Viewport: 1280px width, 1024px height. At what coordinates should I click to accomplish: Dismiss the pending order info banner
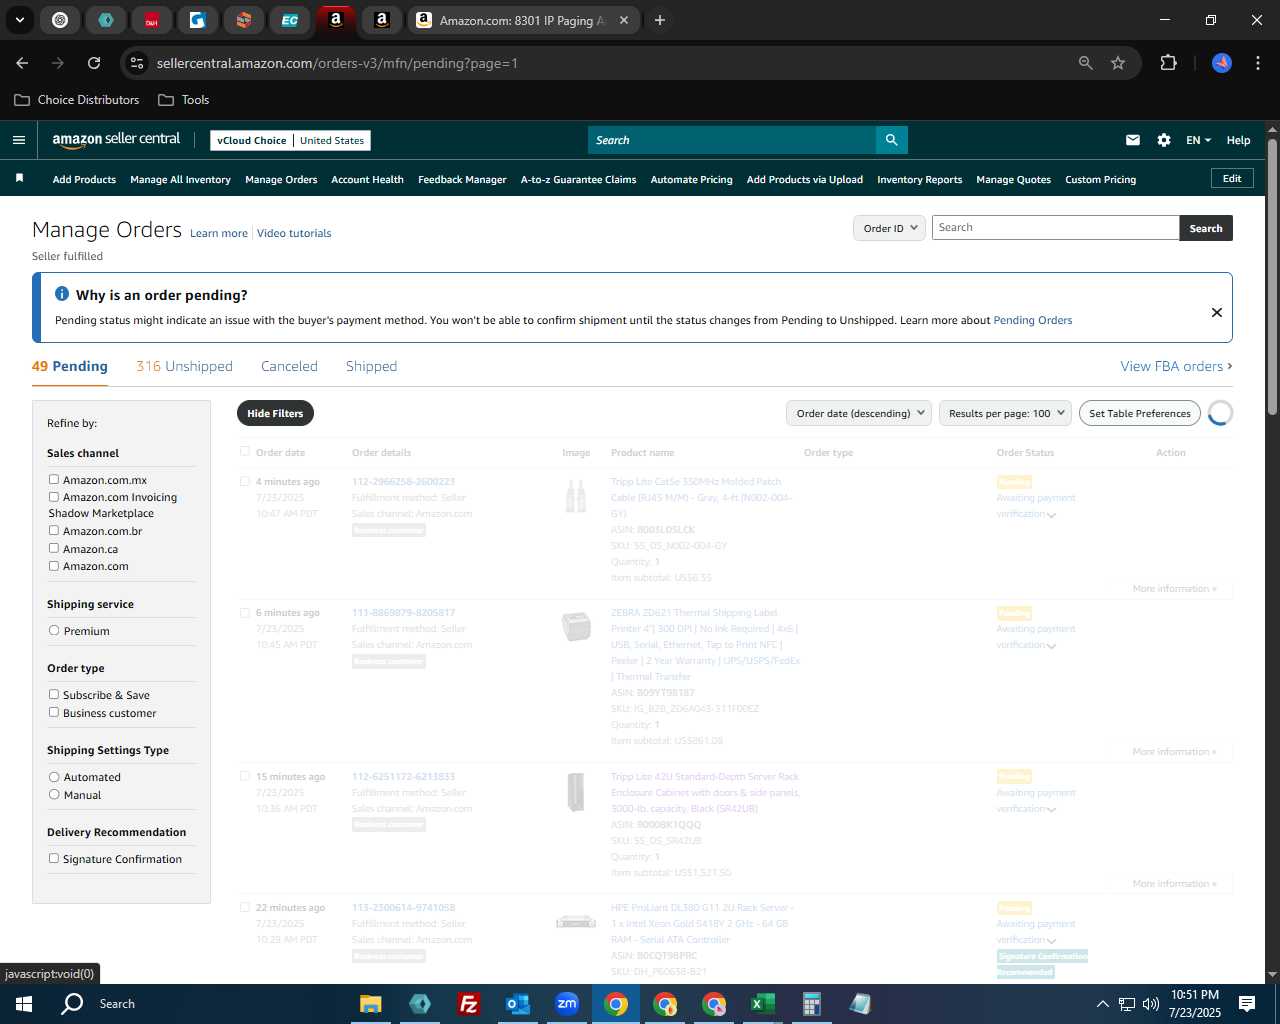tap(1217, 312)
